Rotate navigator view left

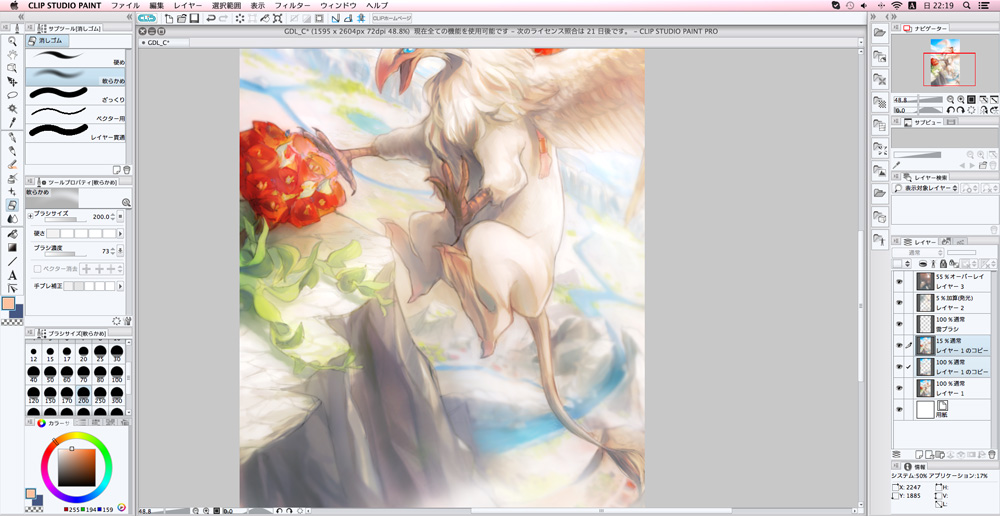coord(951,110)
